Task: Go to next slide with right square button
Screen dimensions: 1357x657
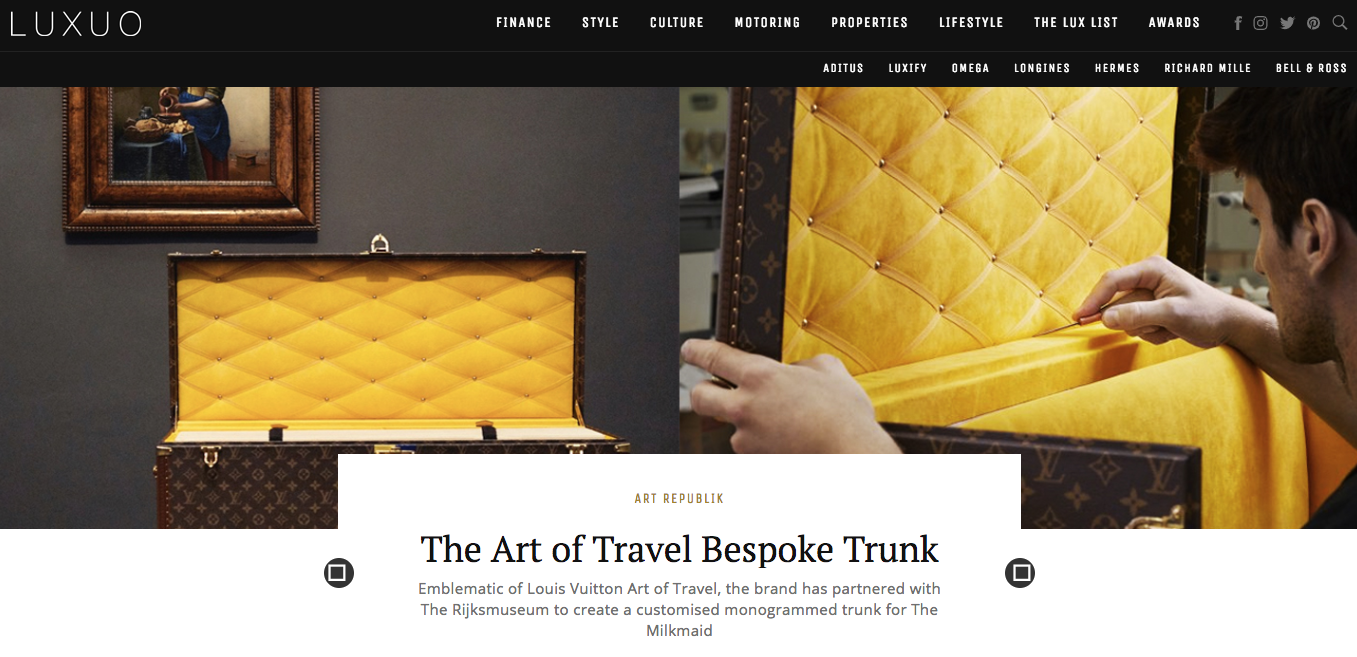Action: click(1020, 573)
